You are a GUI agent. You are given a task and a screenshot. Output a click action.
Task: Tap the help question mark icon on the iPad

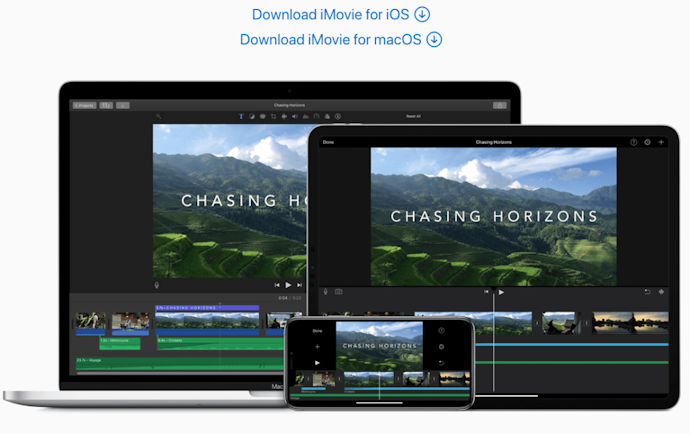(634, 142)
